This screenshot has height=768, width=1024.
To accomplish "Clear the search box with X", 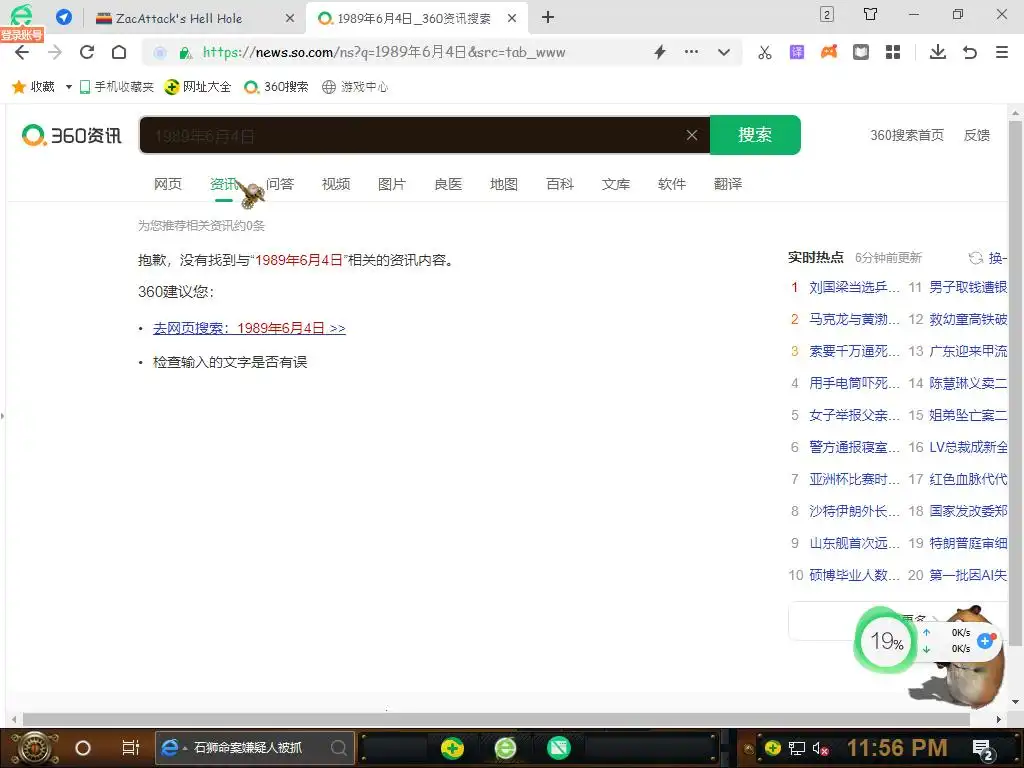I will pos(692,135).
